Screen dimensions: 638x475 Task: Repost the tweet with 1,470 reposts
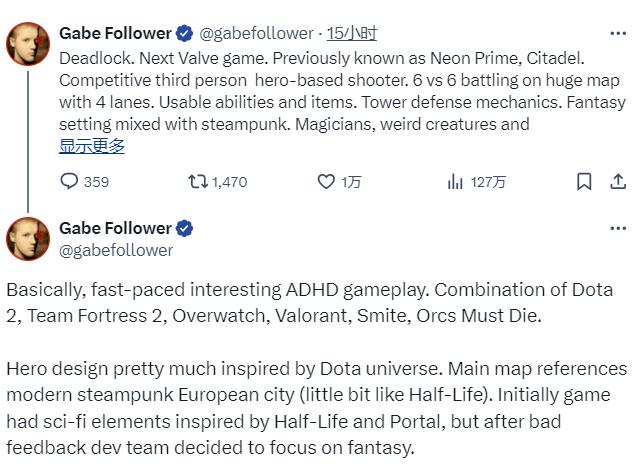pyautogui.click(x=199, y=181)
